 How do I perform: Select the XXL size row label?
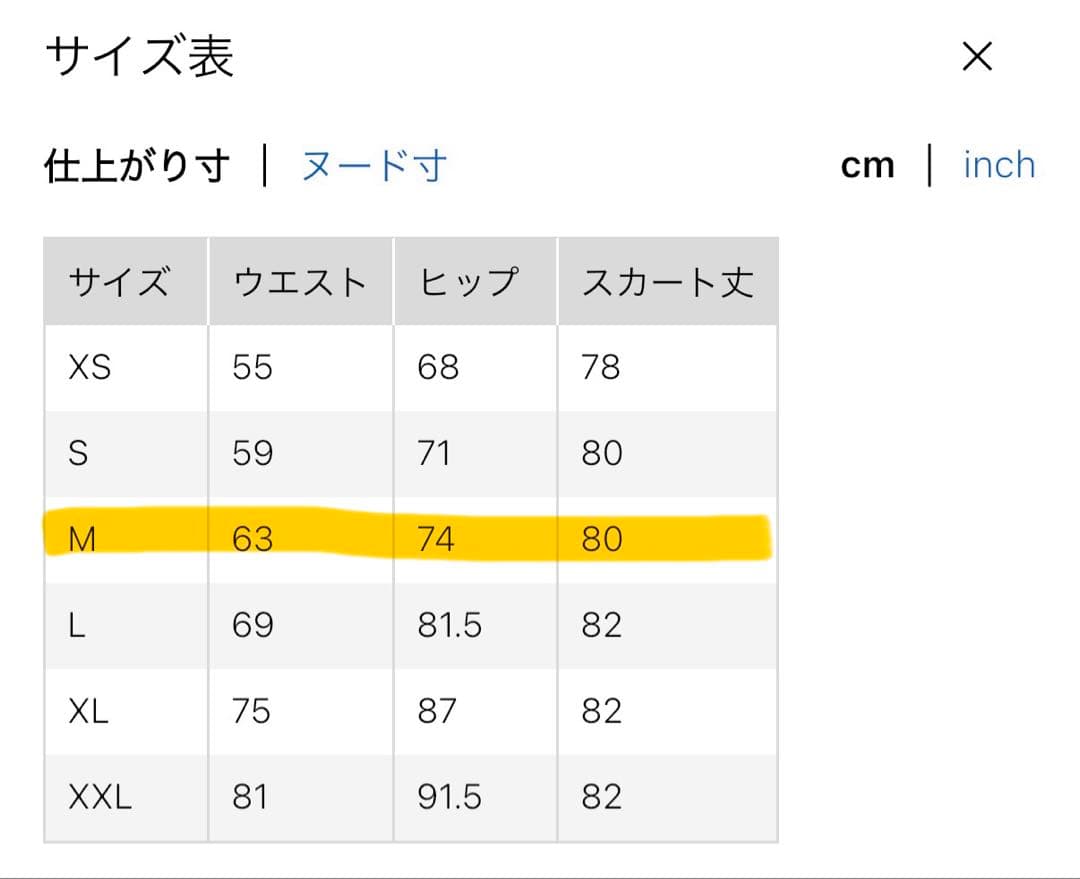pyautogui.click(x=100, y=798)
